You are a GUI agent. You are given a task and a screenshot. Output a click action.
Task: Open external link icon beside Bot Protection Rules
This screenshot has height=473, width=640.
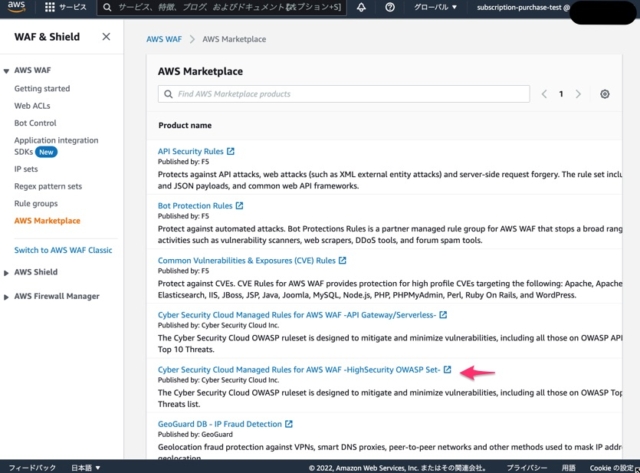tap(240, 205)
